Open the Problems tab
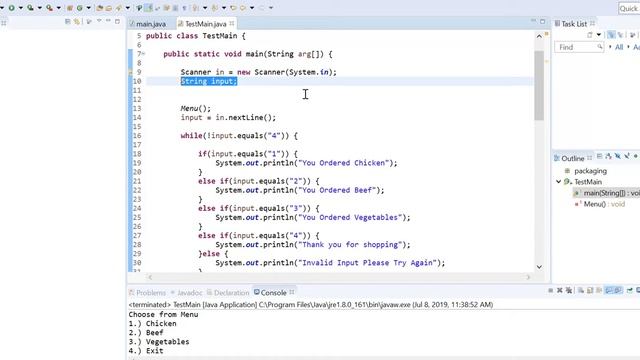 coord(147,293)
